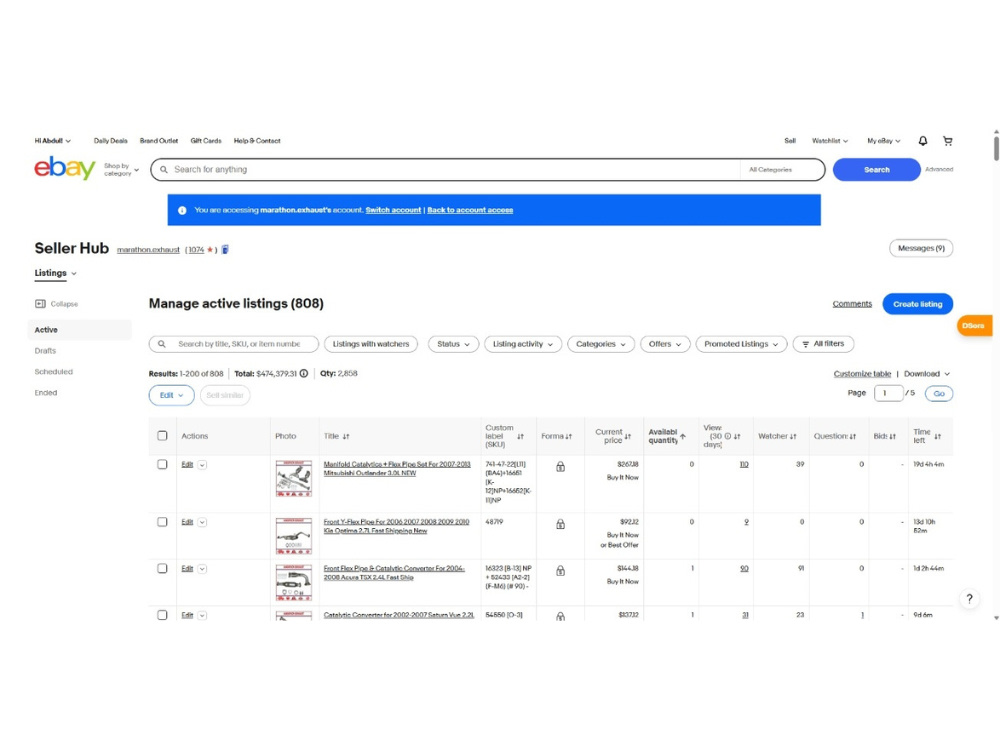Click the info icon next to Total amount
Viewport: 1000px width, 750px height.
point(304,374)
